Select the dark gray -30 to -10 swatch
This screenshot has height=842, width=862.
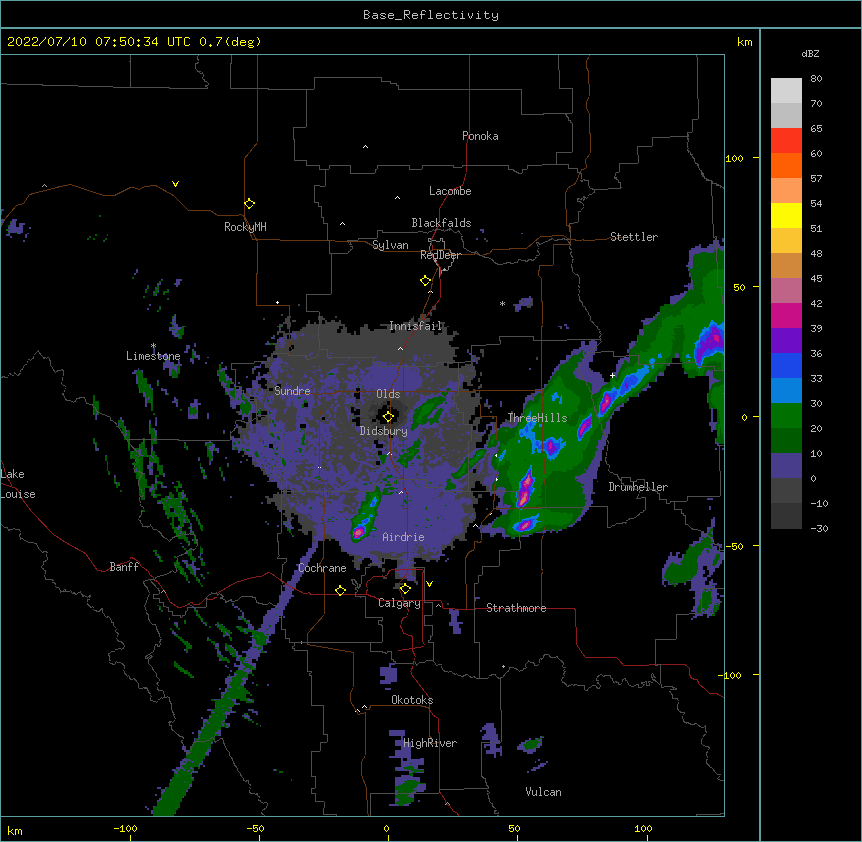coord(786,516)
